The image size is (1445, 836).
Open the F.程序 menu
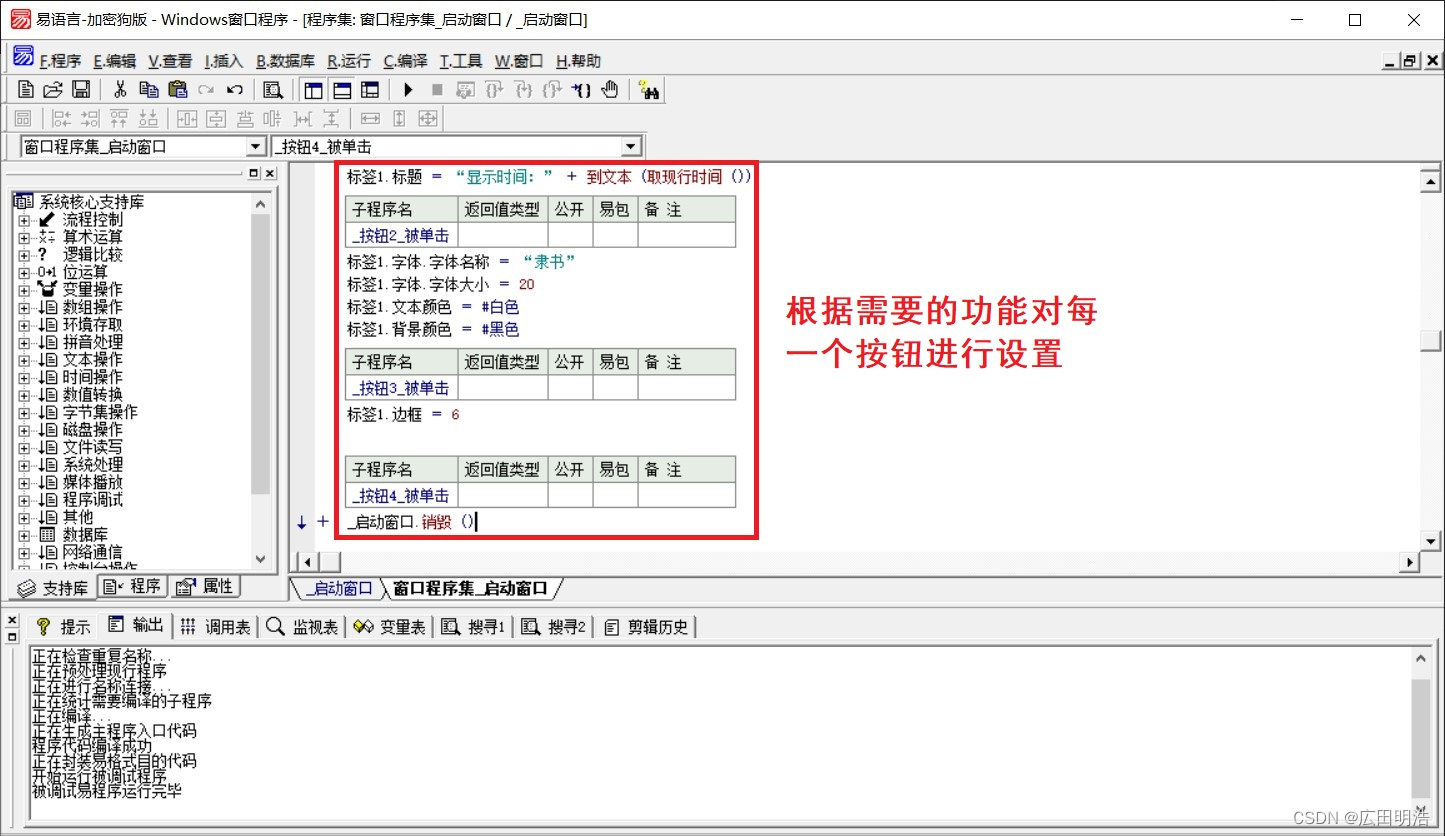click(60, 61)
